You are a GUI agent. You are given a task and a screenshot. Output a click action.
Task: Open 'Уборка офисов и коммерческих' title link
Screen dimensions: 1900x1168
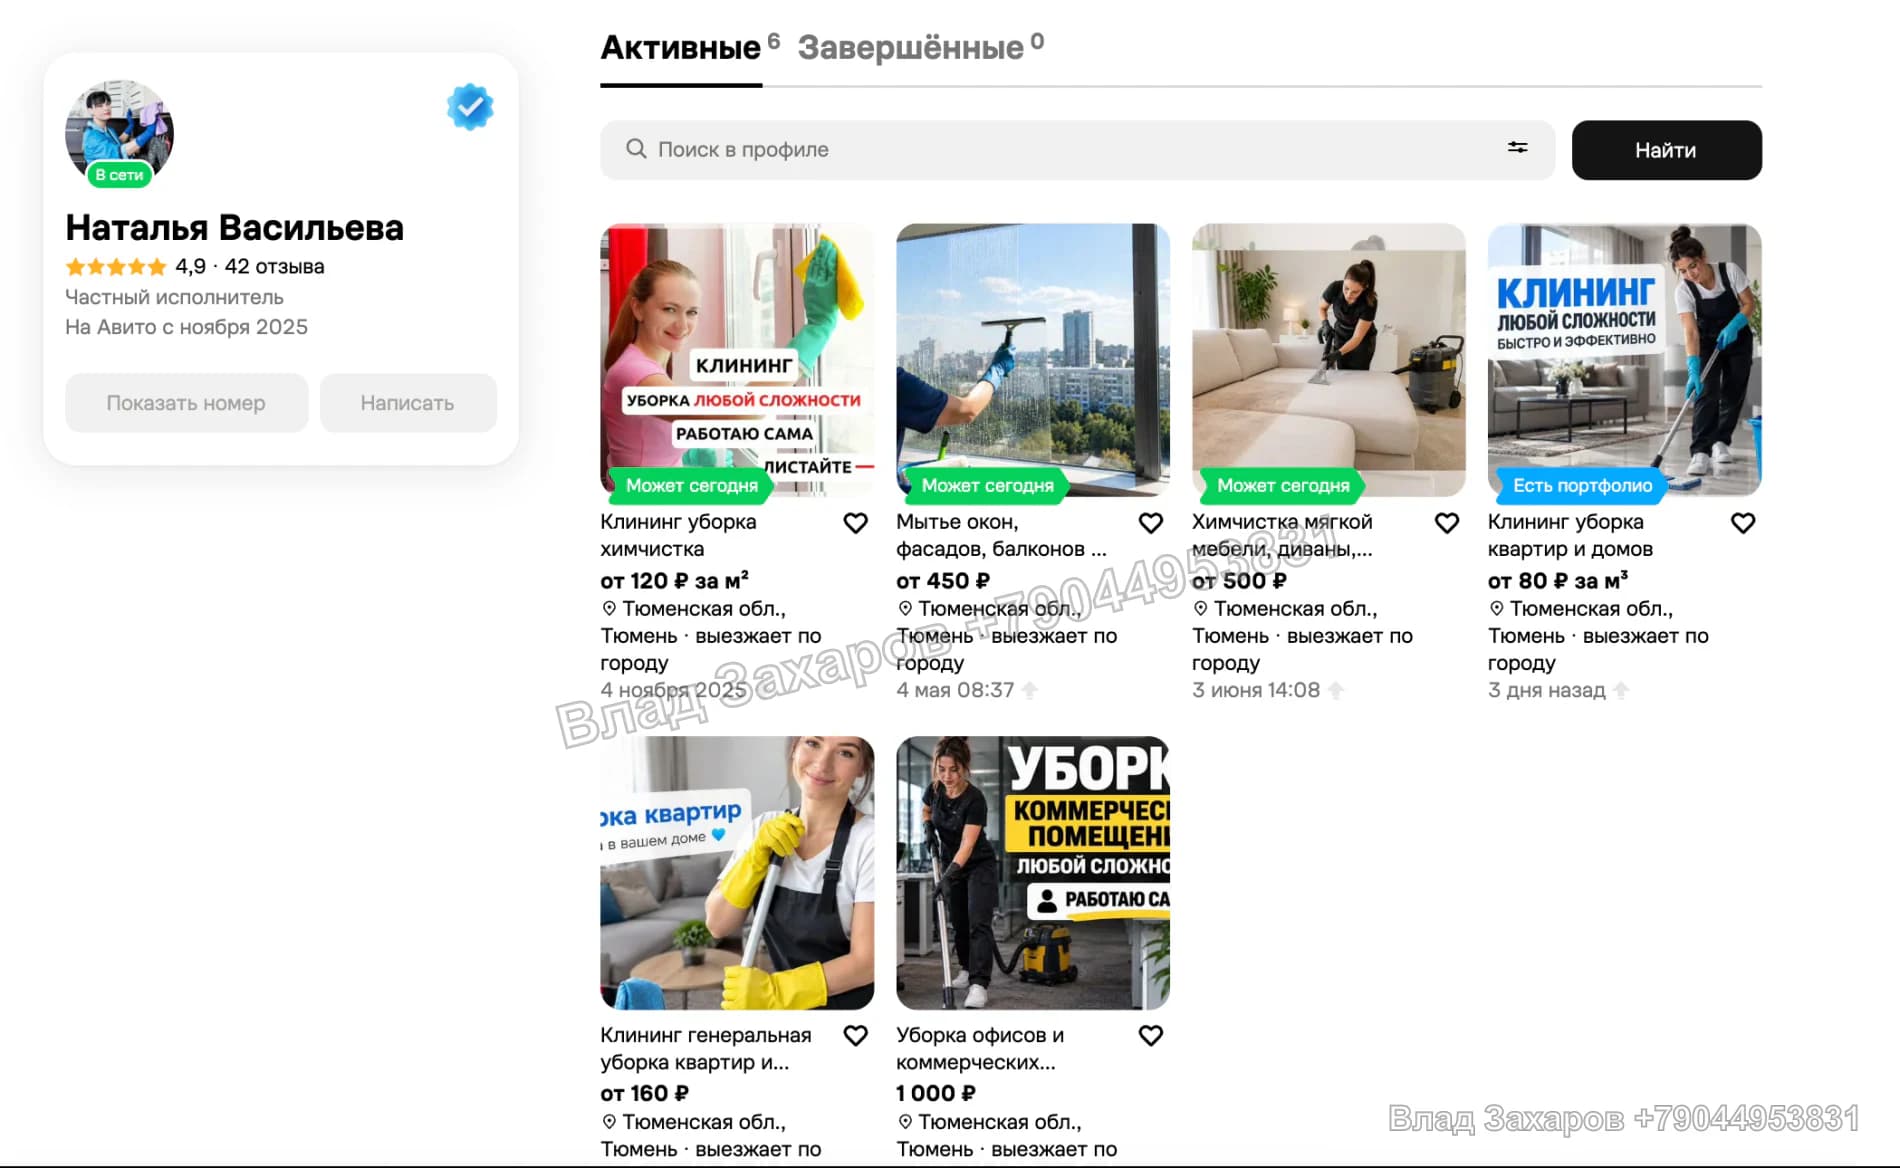pyautogui.click(x=980, y=1048)
